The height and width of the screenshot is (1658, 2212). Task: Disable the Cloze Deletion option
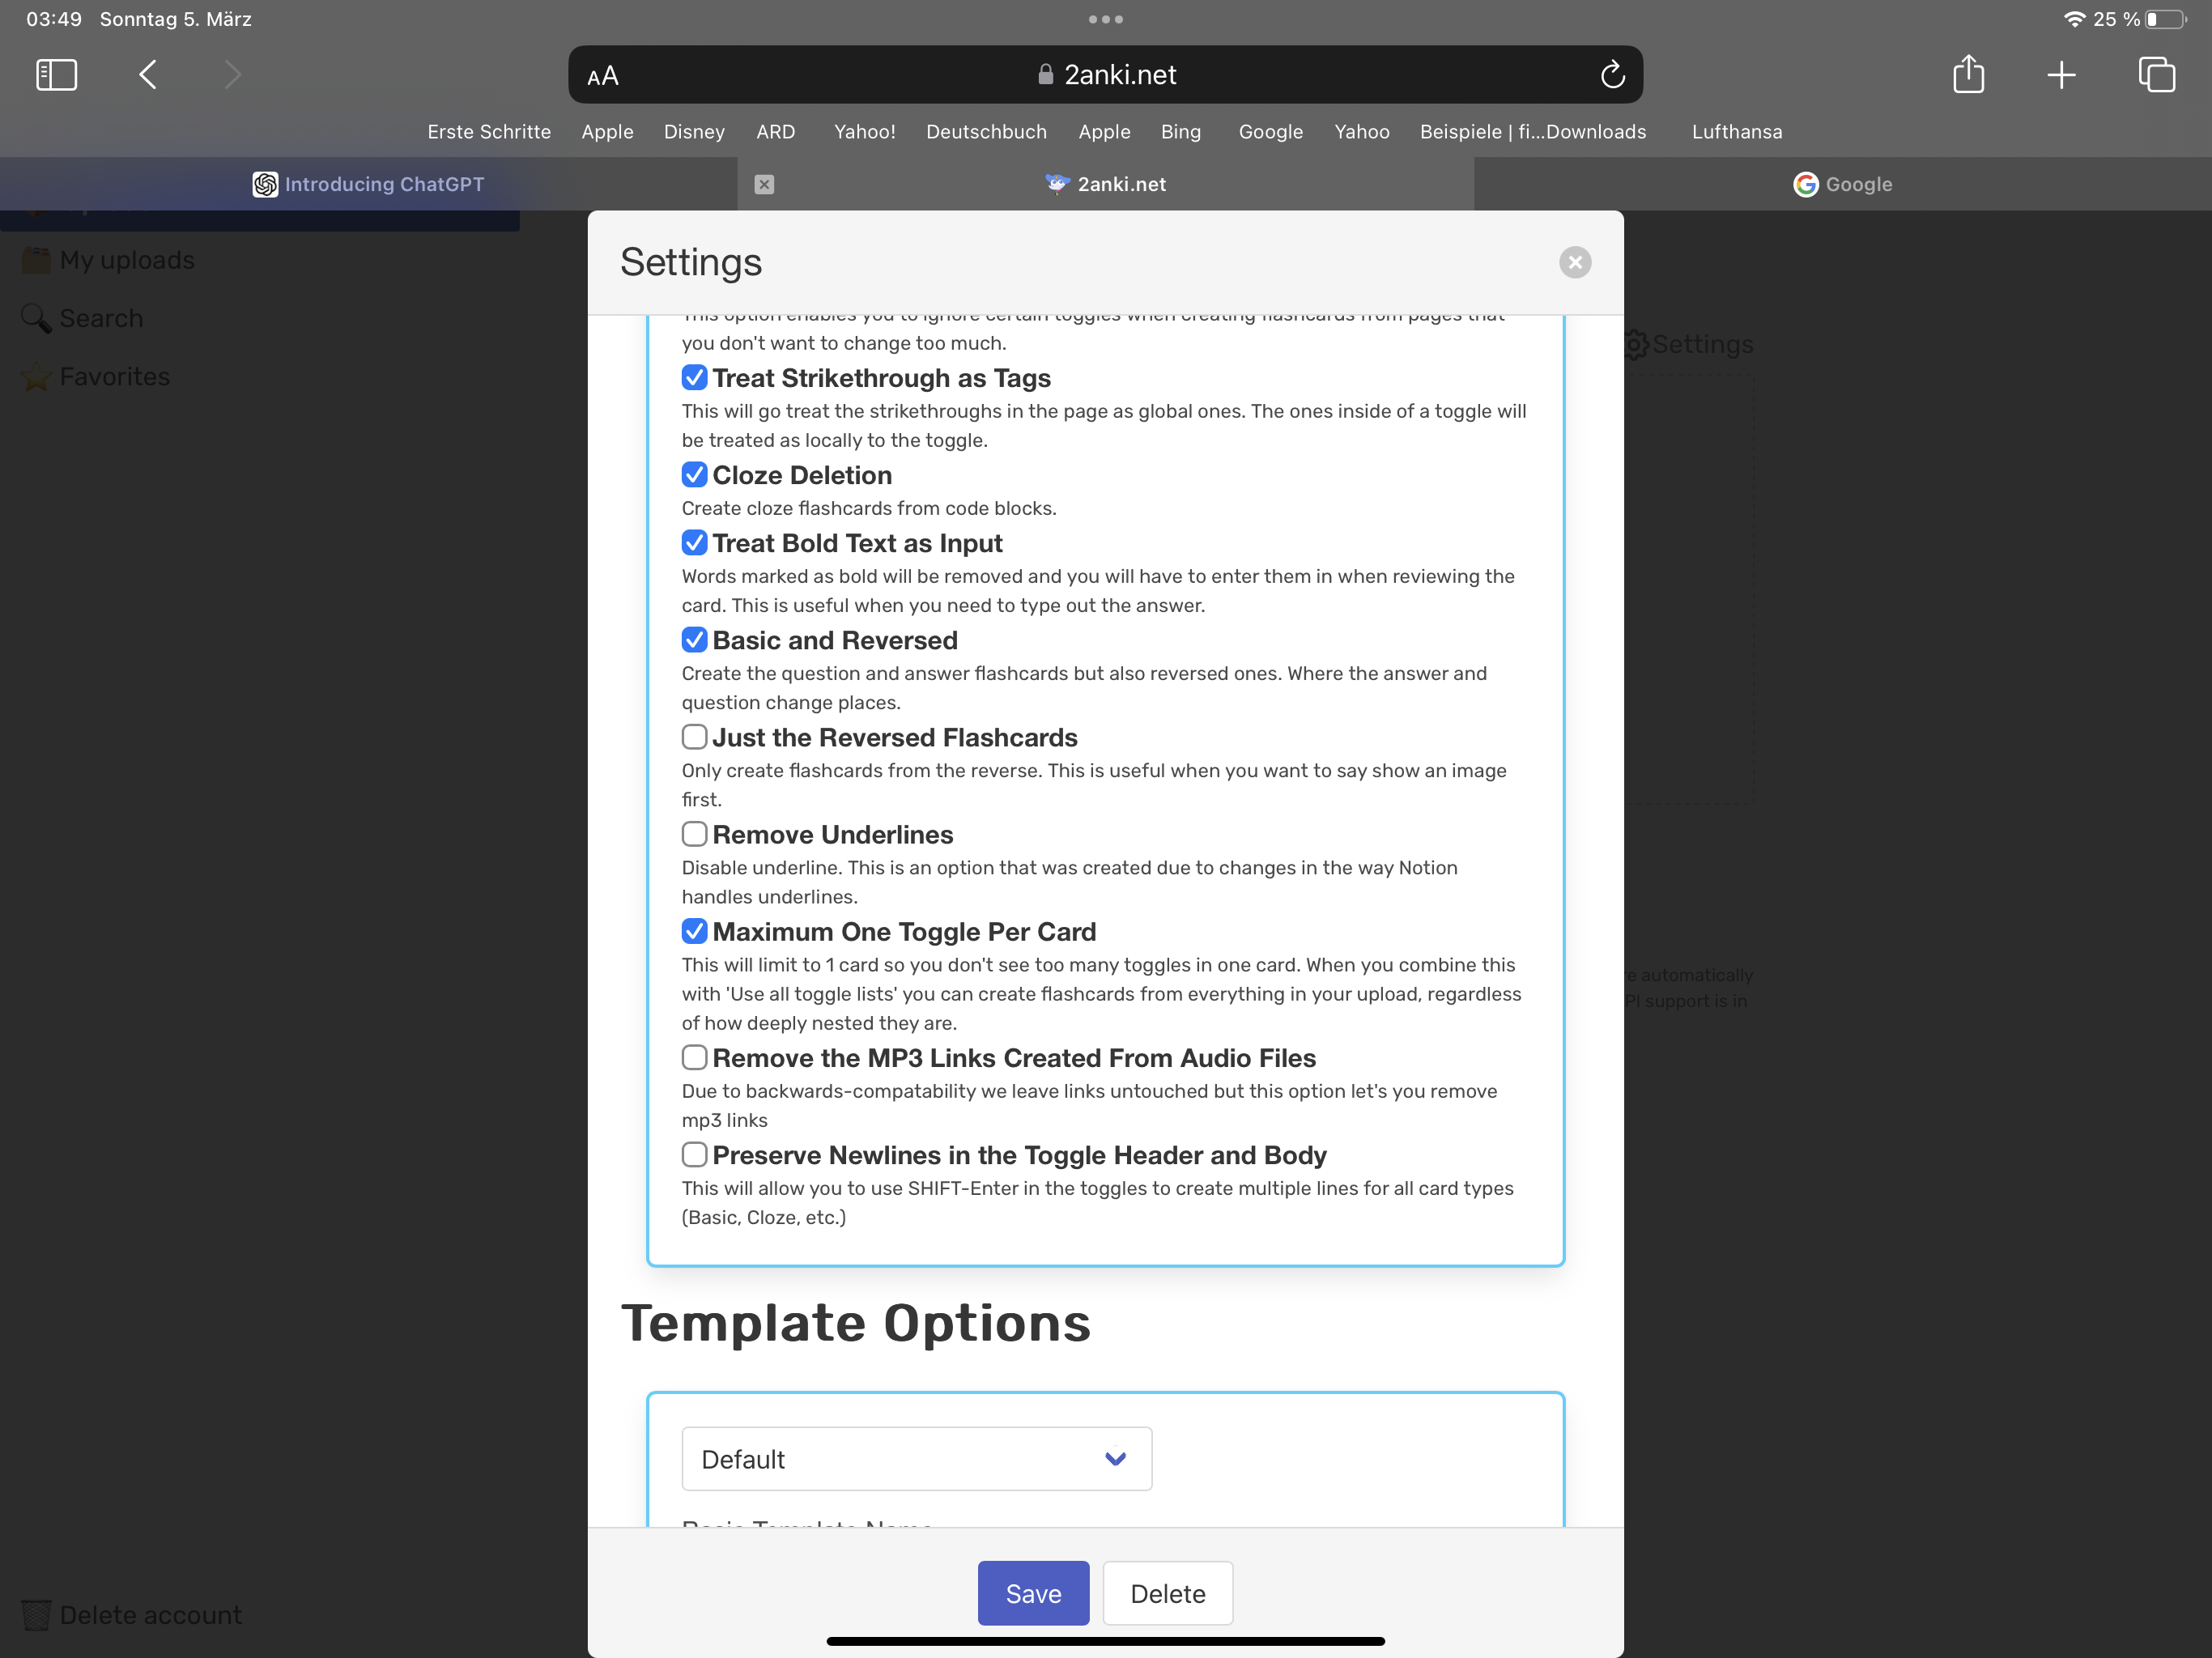click(x=695, y=475)
